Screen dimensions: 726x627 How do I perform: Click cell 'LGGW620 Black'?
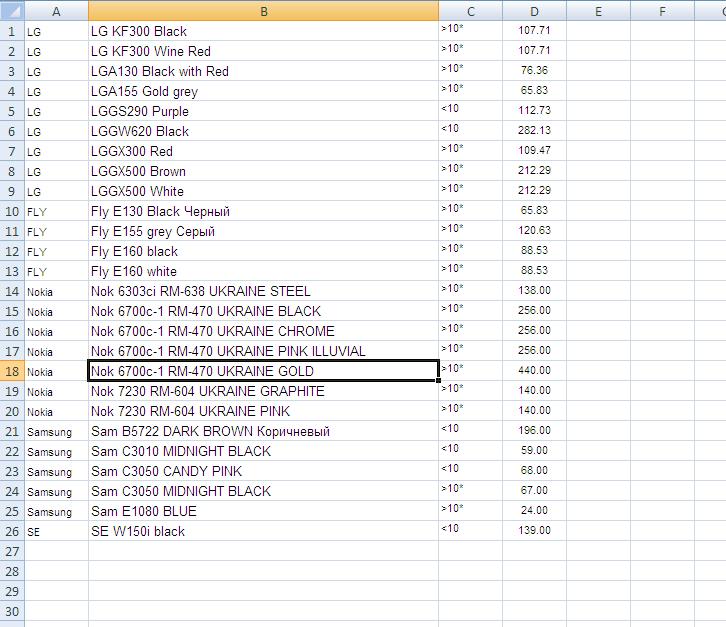click(x=263, y=131)
